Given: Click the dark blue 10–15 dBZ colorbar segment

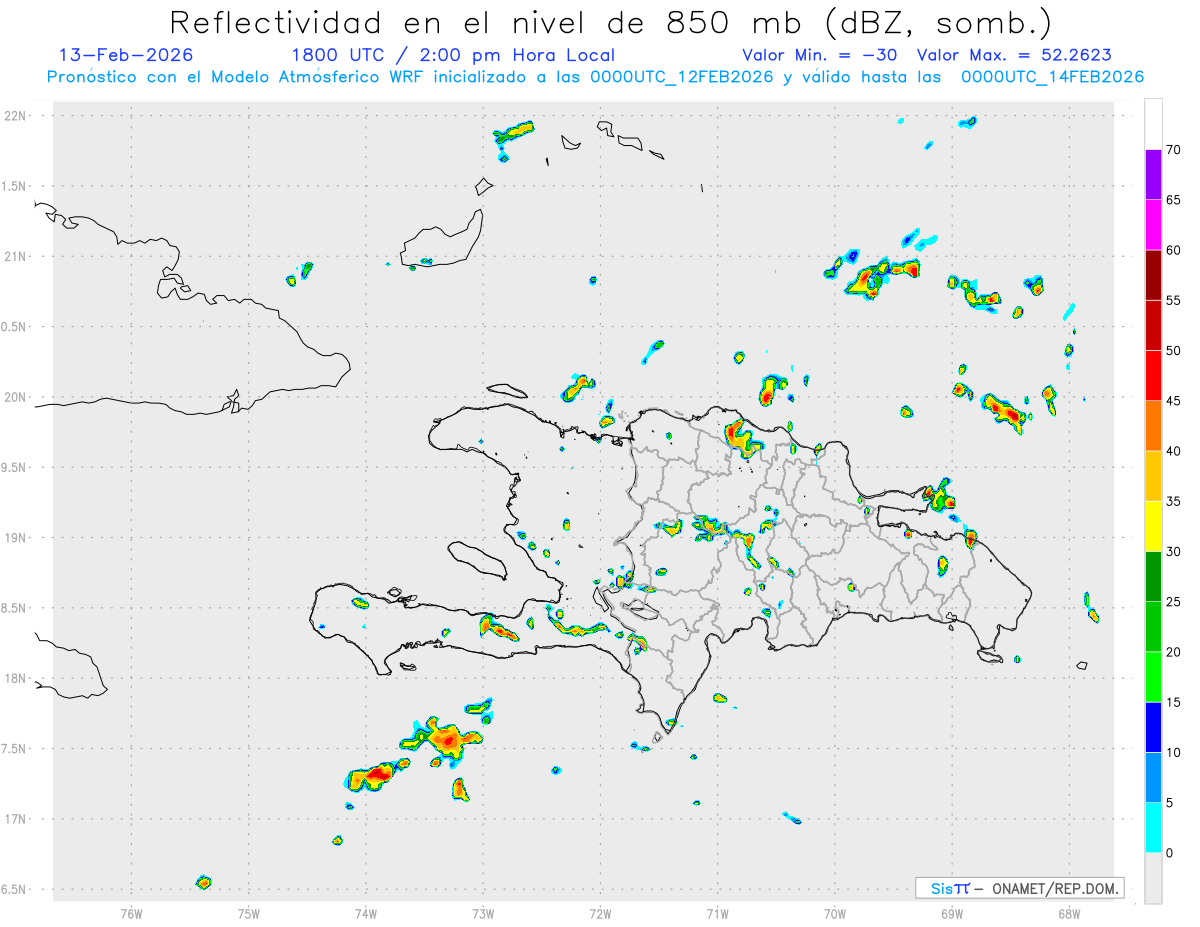Looking at the screenshot, I should click(1153, 727).
